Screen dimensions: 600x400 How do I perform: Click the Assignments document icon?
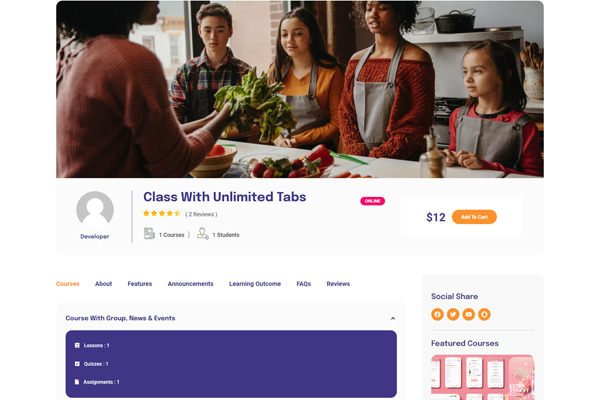click(77, 382)
